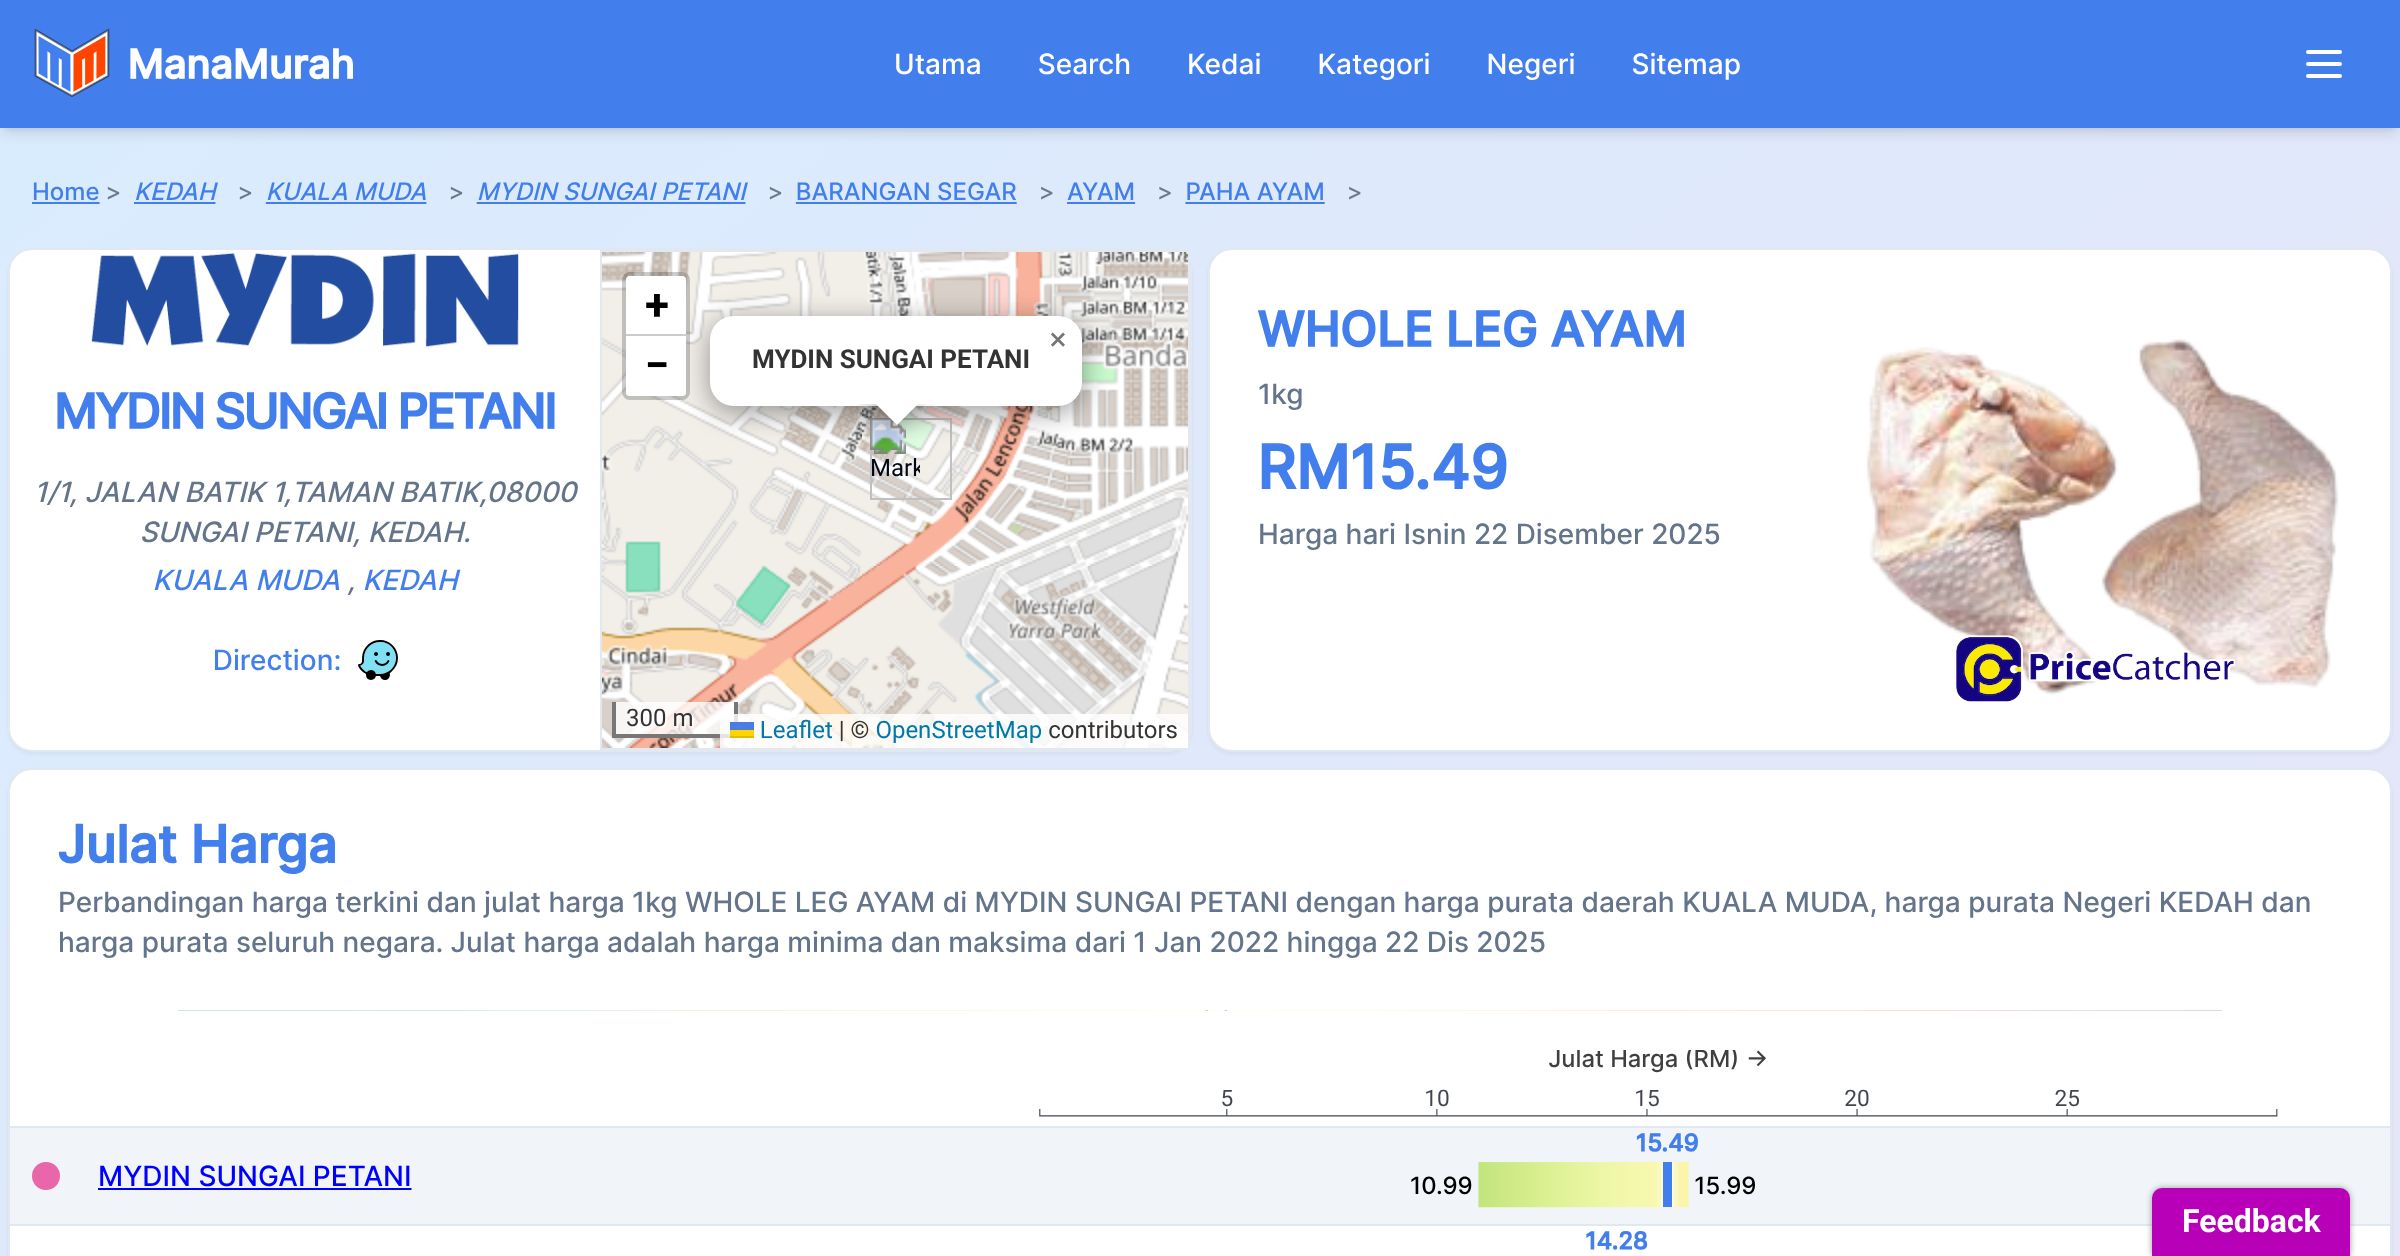The width and height of the screenshot is (2400, 1256).
Task: Open the Search navigation link
Action: (x=1083, y=64)
